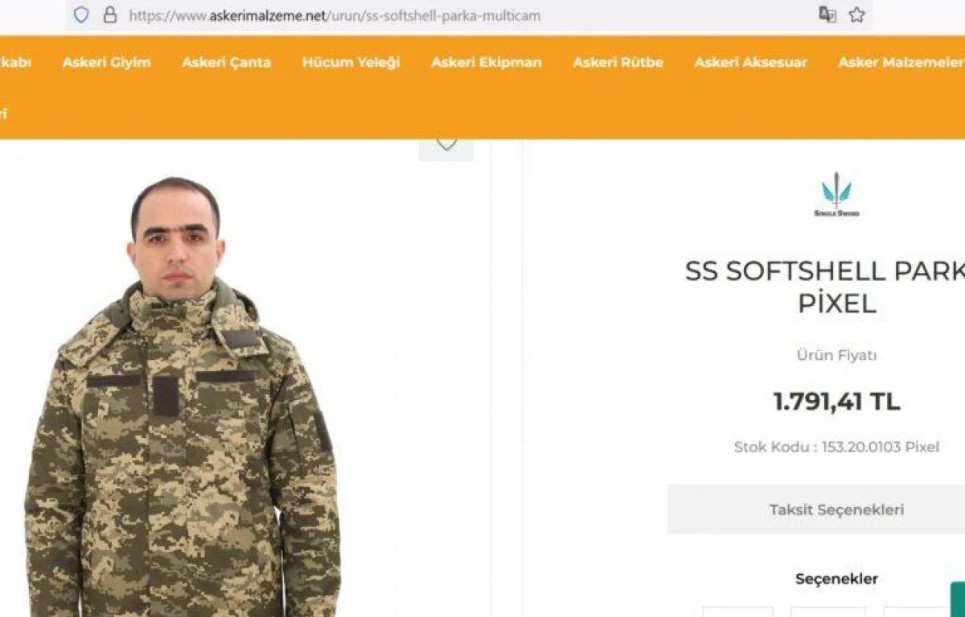Select the first option box under Seçenekler
Screen dimensions: 965x617
click(x=738, y=612)
